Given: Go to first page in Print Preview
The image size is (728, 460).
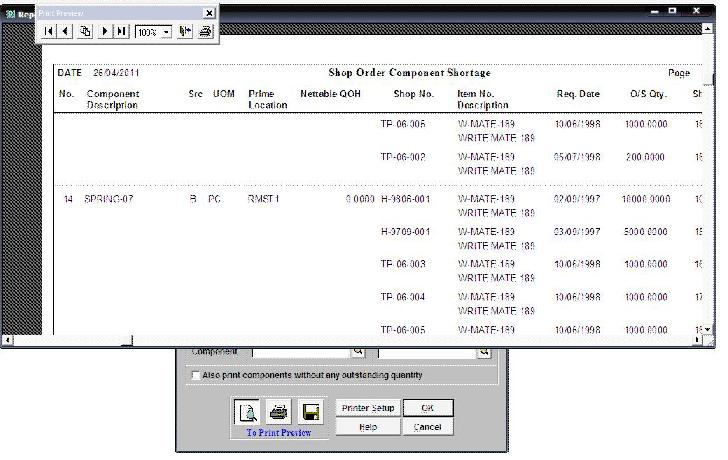Looking at the screenshot, I should tap(48, 31).
